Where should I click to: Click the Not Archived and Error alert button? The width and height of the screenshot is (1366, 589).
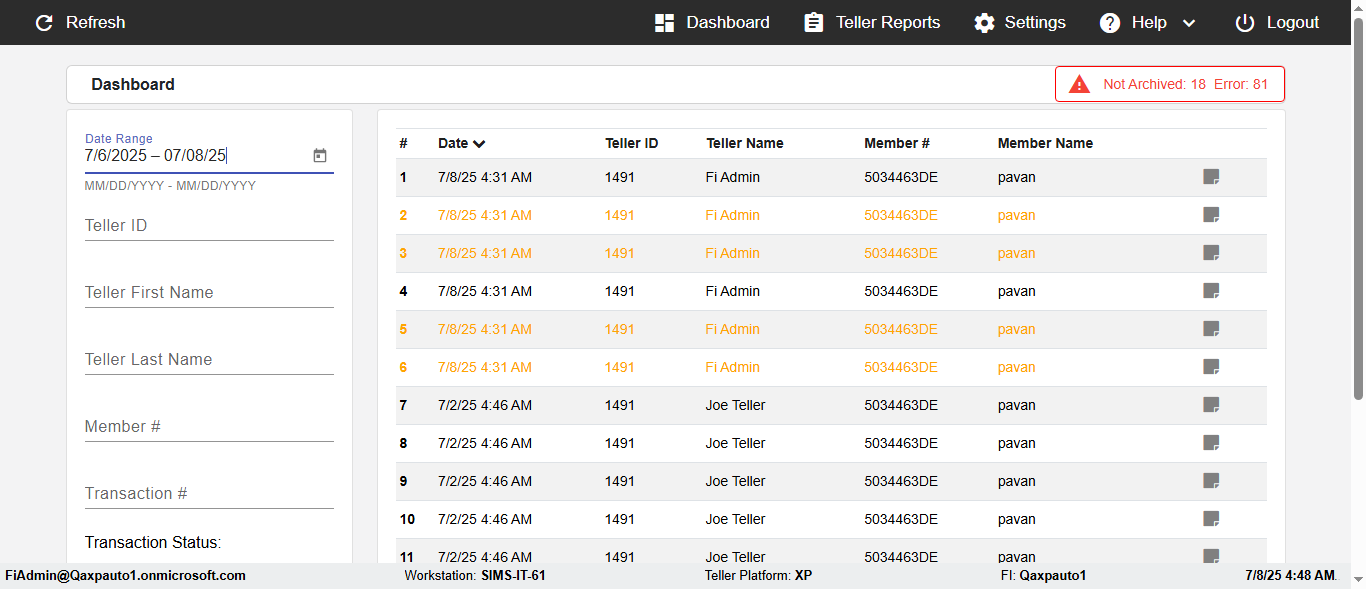1170,85
